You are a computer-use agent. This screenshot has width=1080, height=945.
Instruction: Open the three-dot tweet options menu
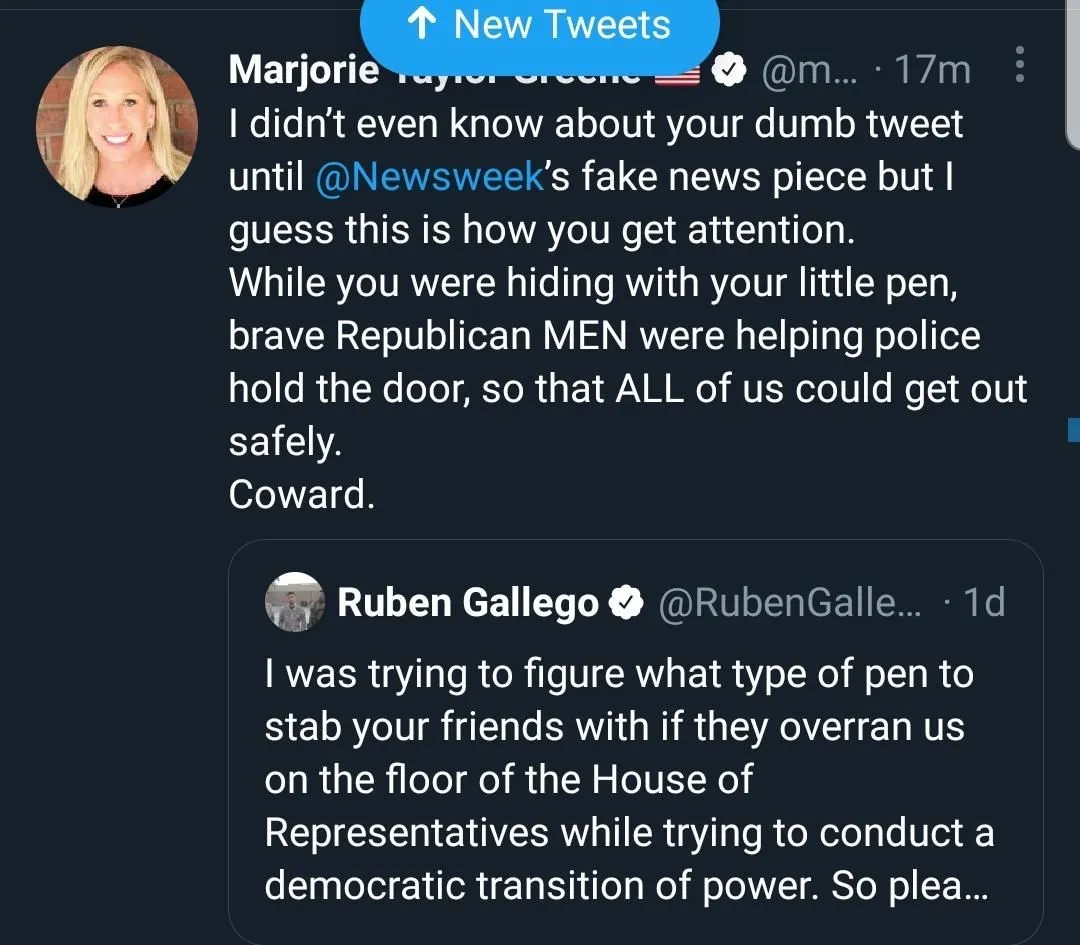[1019, 66]
